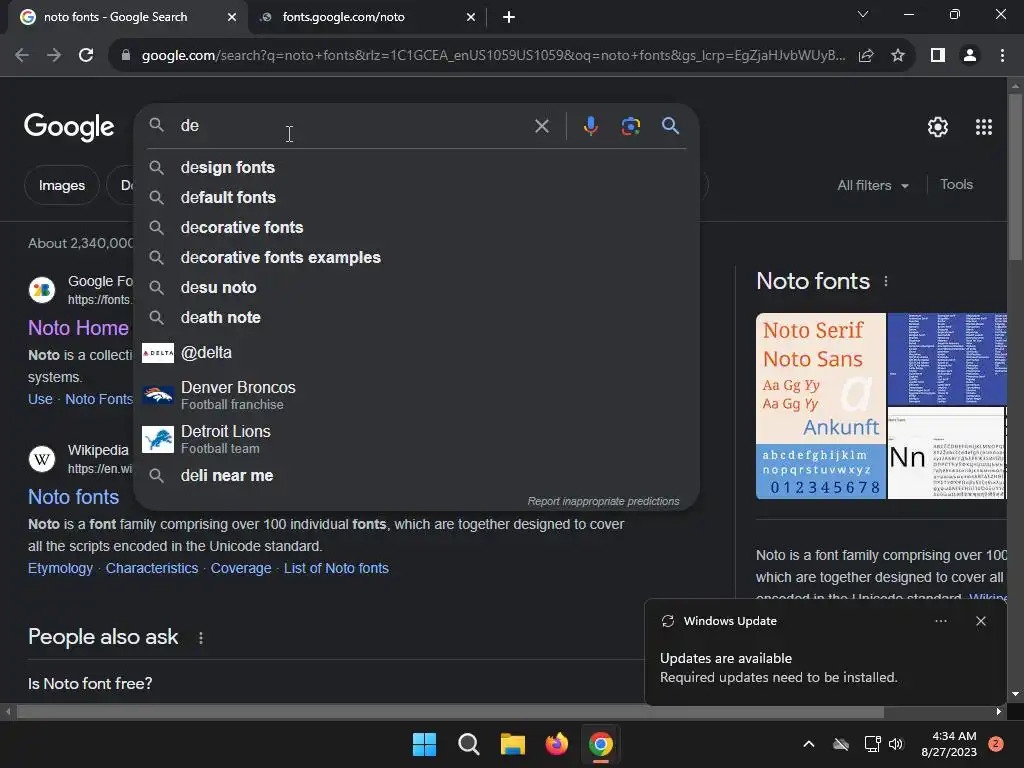Click the address bar URL
1024x768 pixels.
[493, 56]
